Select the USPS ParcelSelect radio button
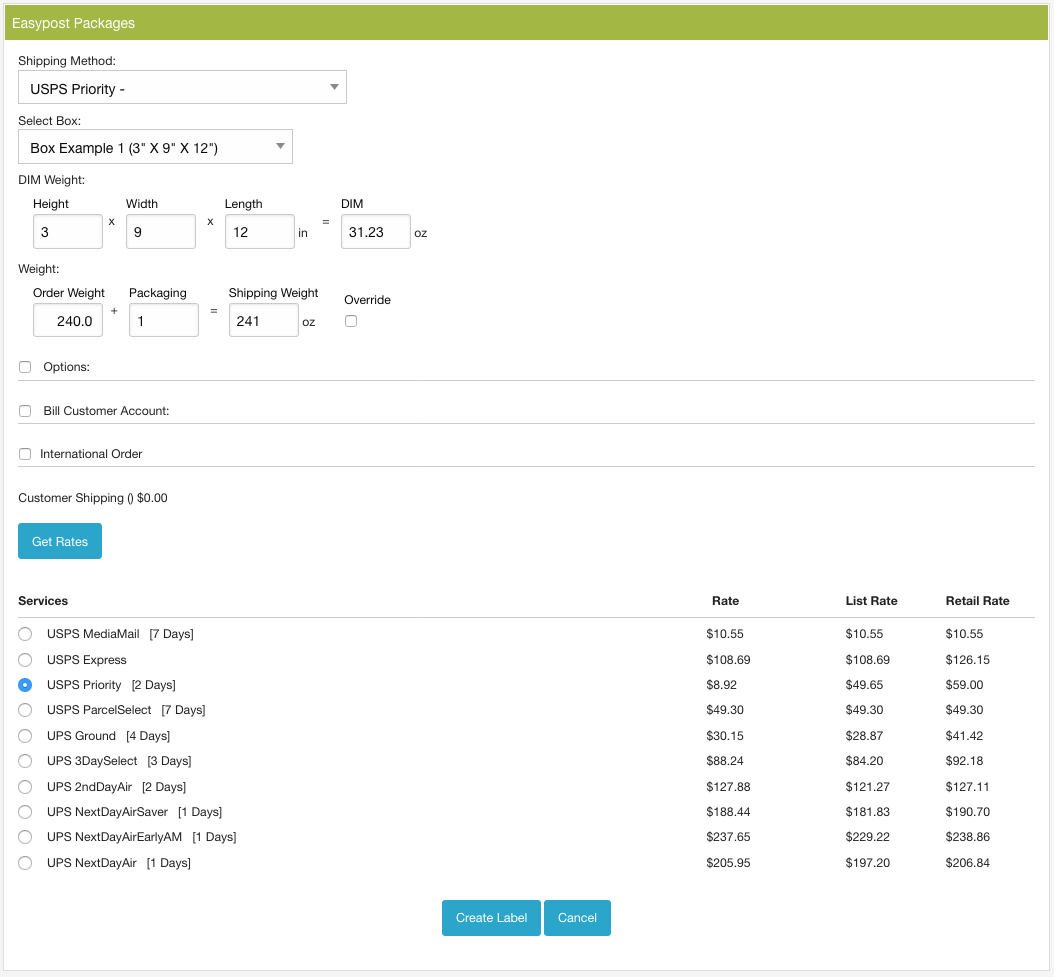 tap(25, 710)
